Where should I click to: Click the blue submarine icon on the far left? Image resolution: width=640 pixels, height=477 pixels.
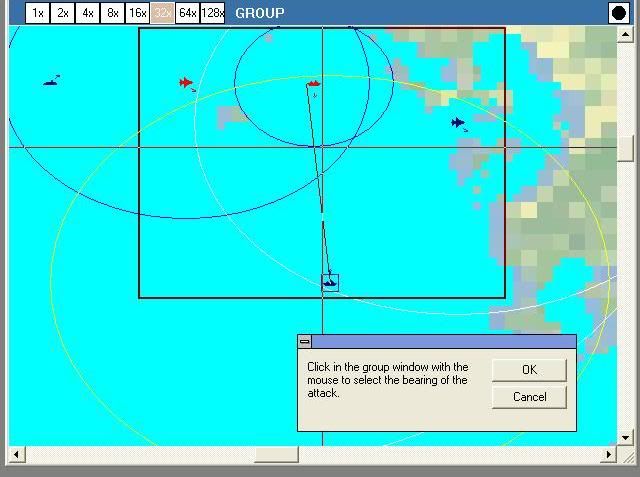pos(50,83)
